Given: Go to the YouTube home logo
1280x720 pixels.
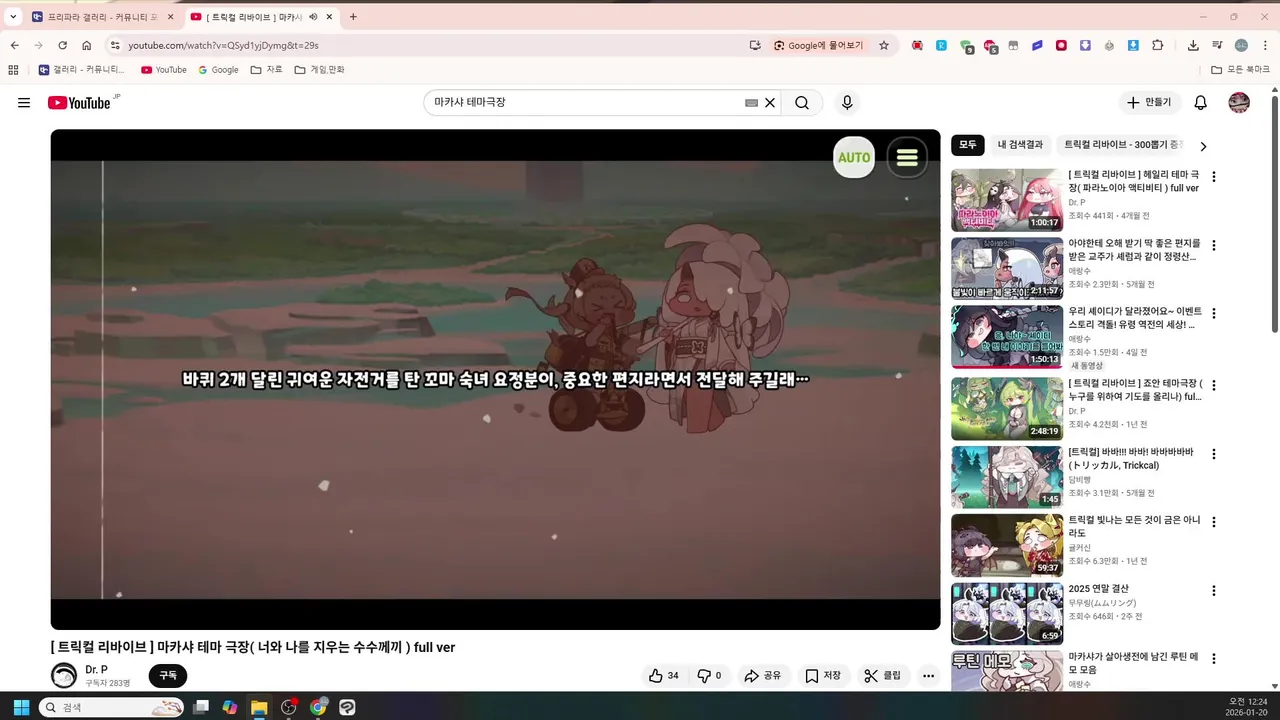Looking at the screenshot, I should (x=79, y=103).
